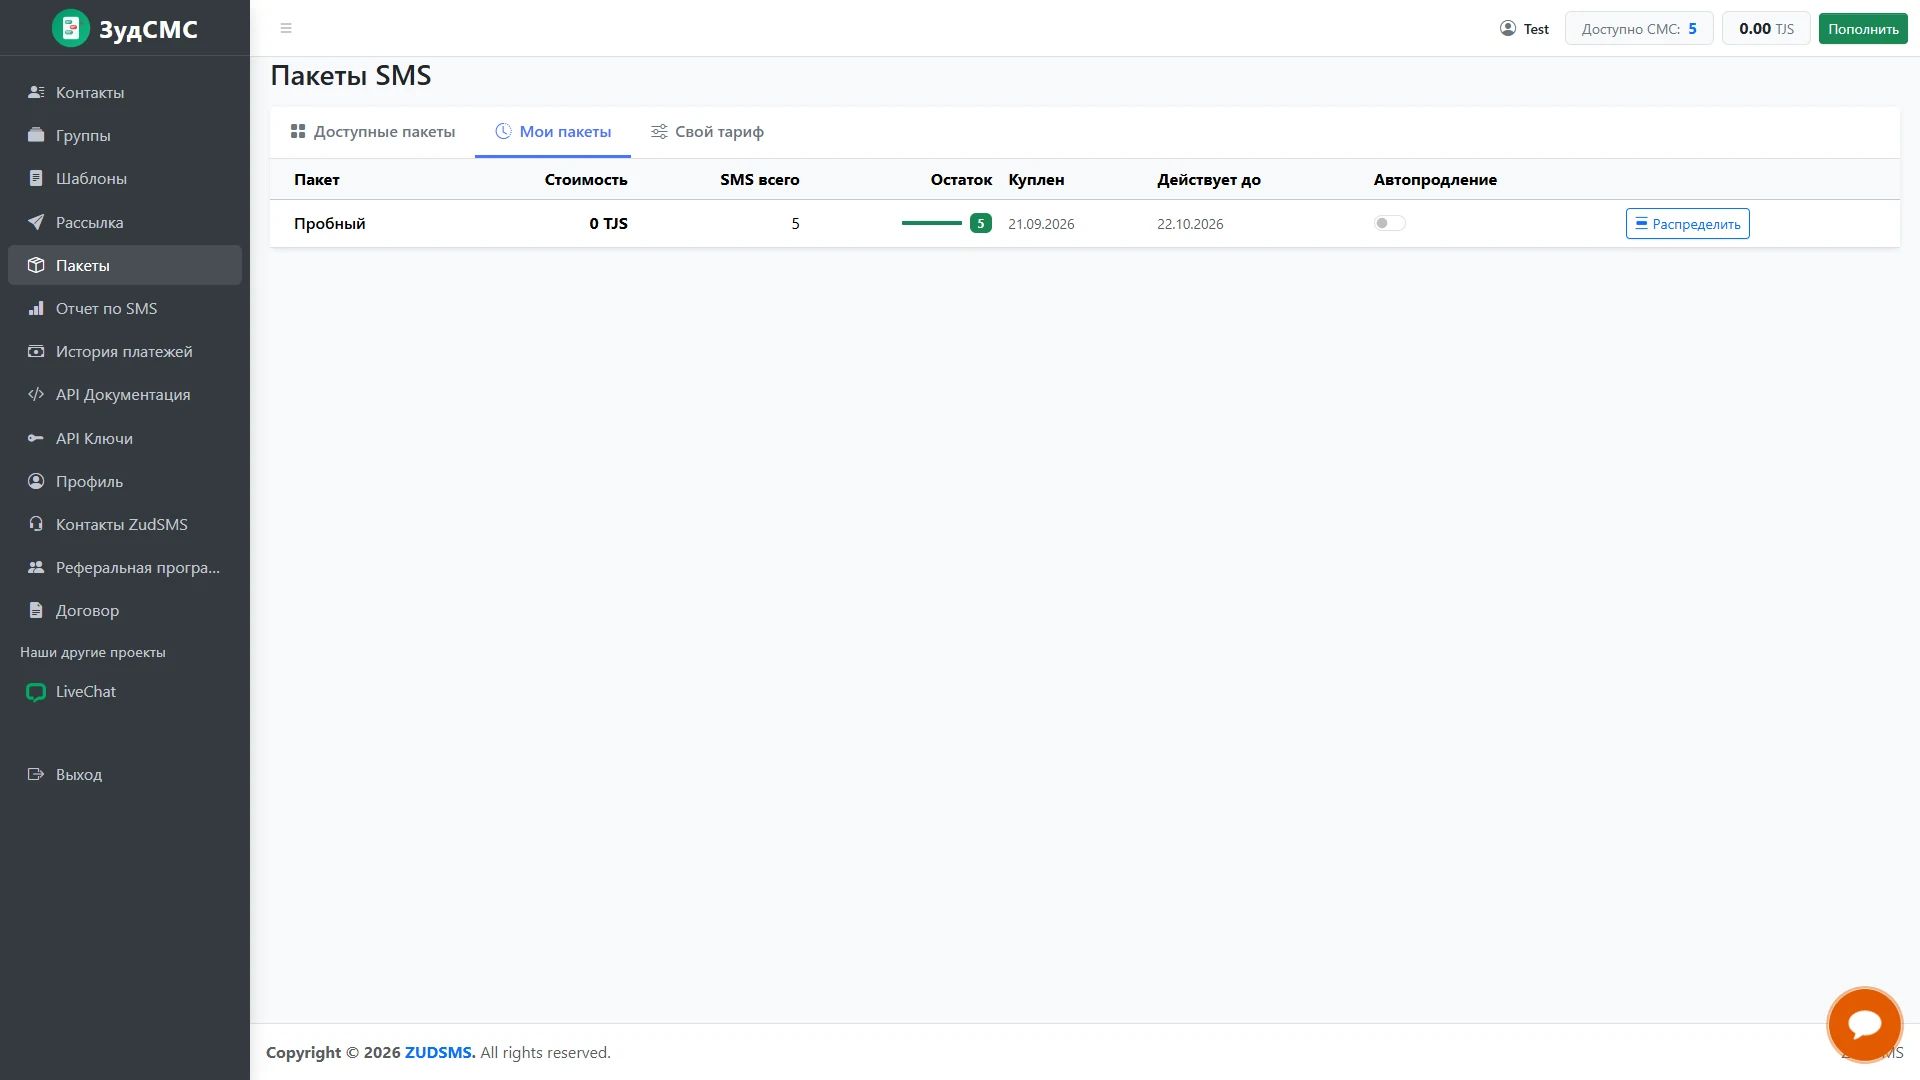Open API Документация code icon
This screenshot has height=1080, width=1920.
36,394
